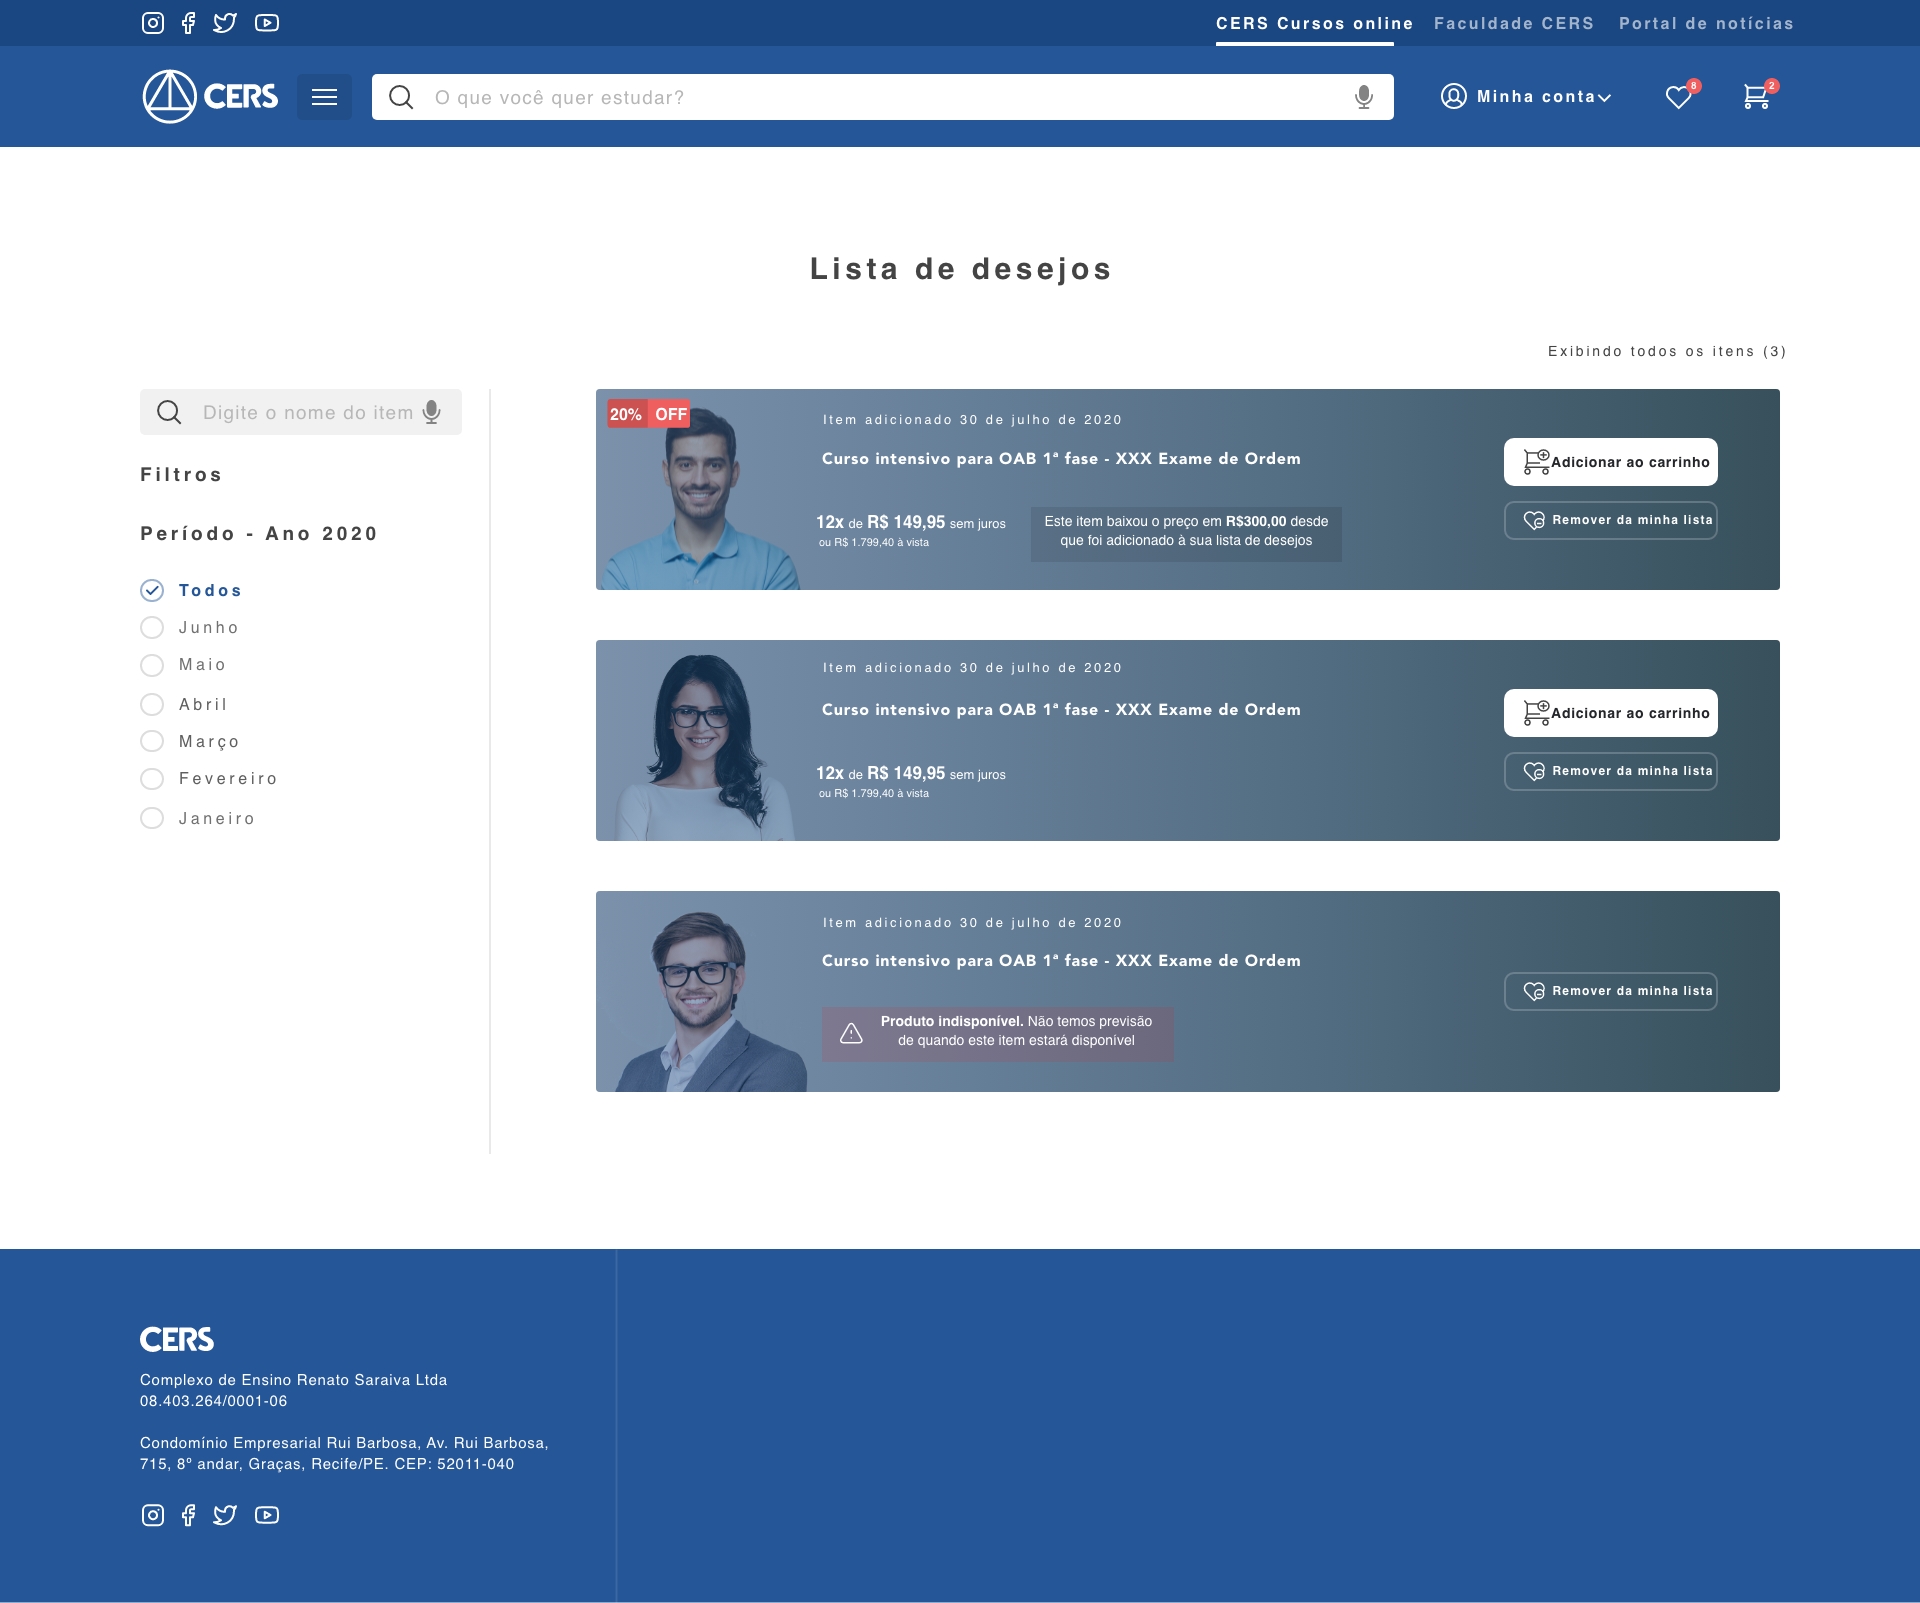Click the magnifier icon in main search bar
This screenshot has width=1920, height=1603.
click(401, 97)
